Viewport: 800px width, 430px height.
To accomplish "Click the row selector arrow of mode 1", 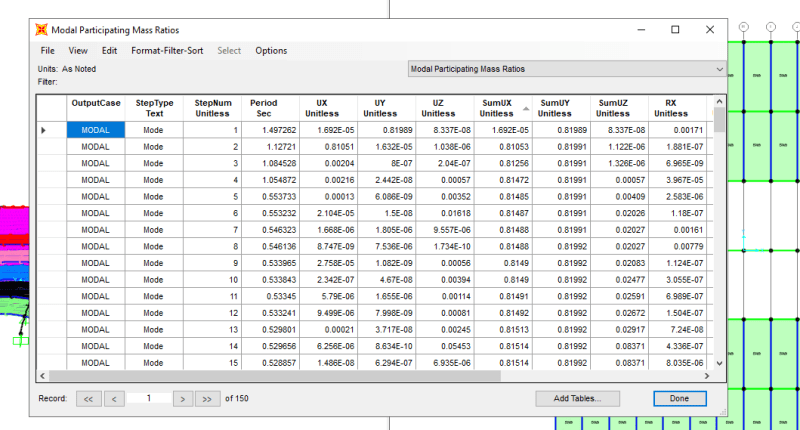I will coord(43,130).
